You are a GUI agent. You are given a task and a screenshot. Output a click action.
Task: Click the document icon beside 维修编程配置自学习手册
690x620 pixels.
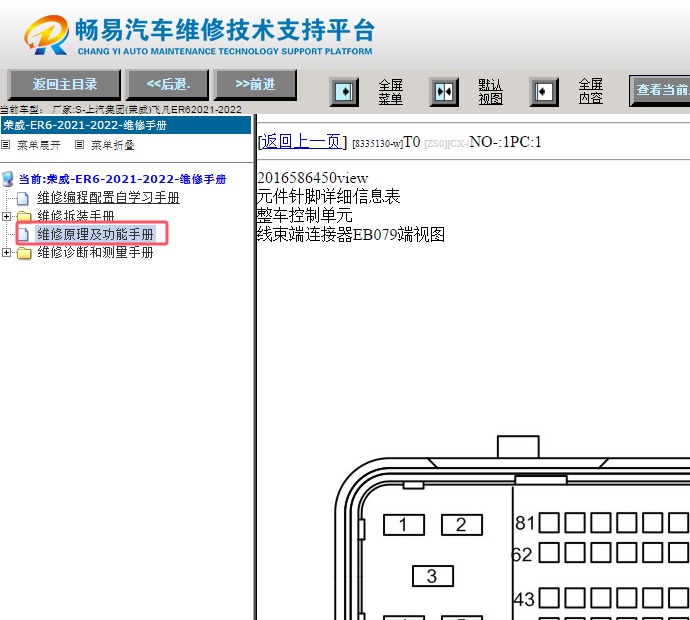23,198
